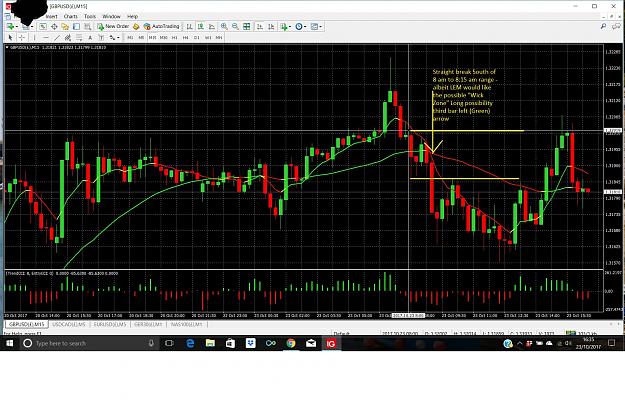625x400 pixels.
Task: Toggle Chart Shift button
Action: click(271, 27)
